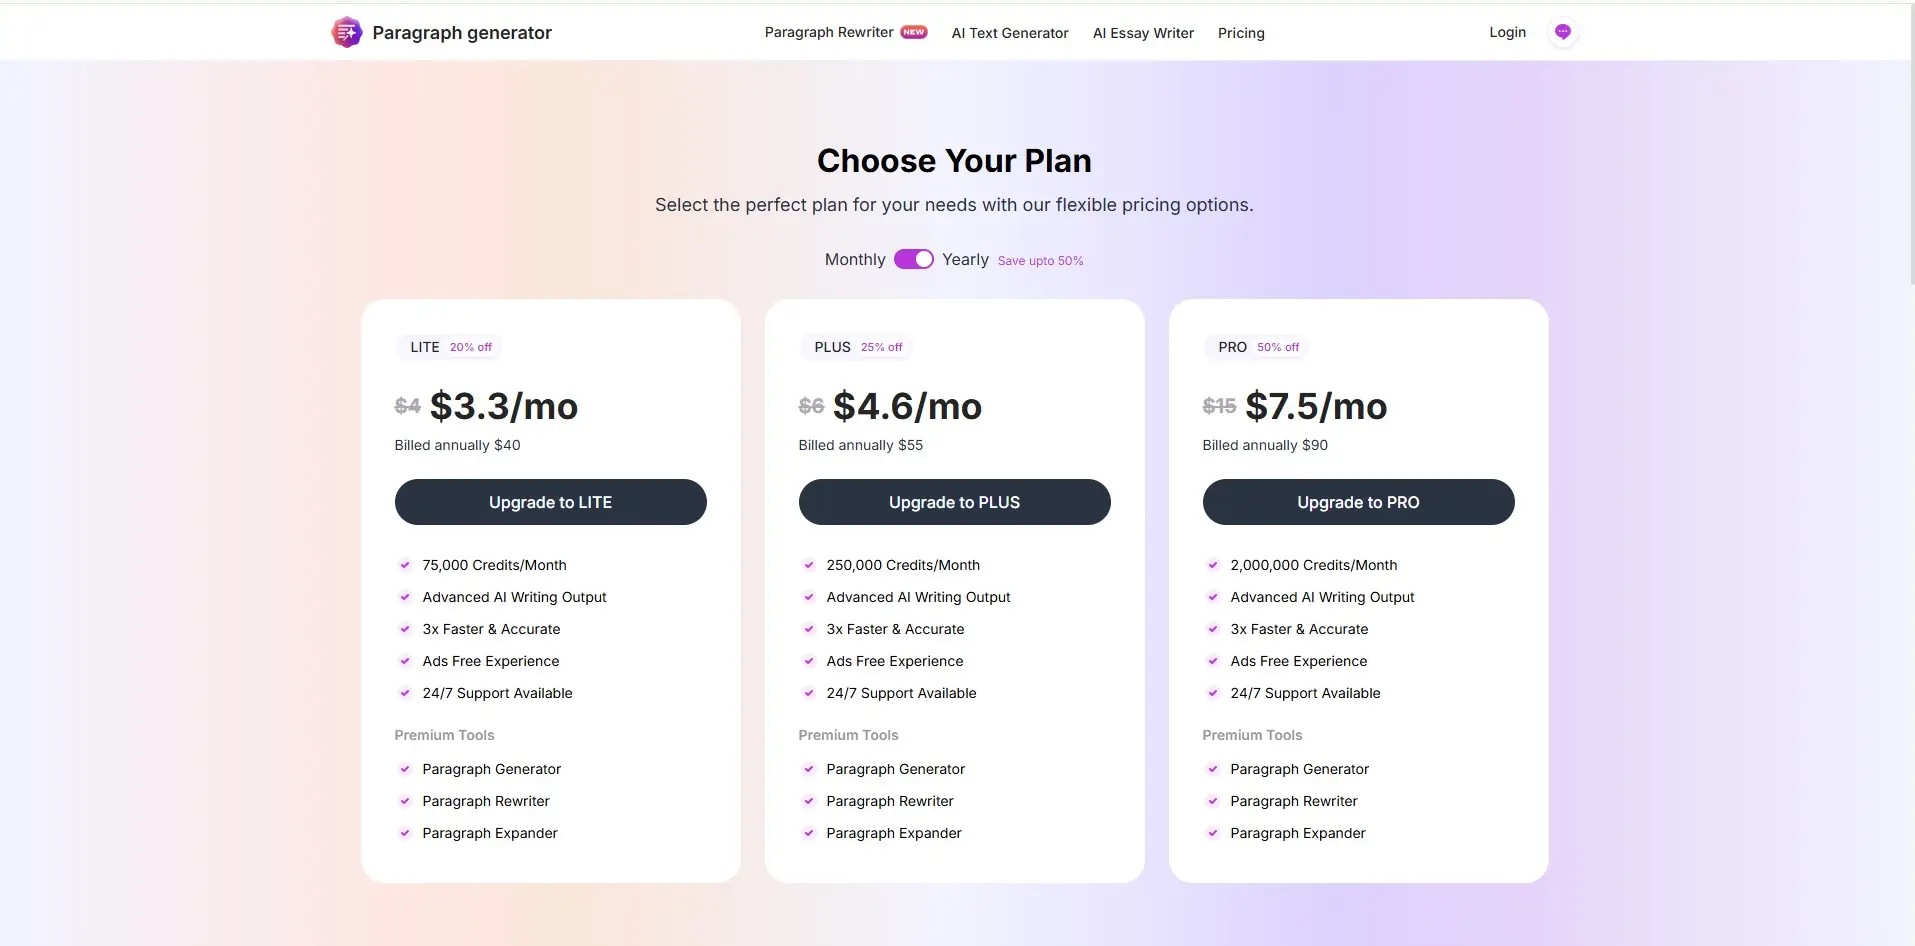This screenshot has width=1915, height=946.
Task: Open the Pricing navigation item
Action: pos(1240,33)
